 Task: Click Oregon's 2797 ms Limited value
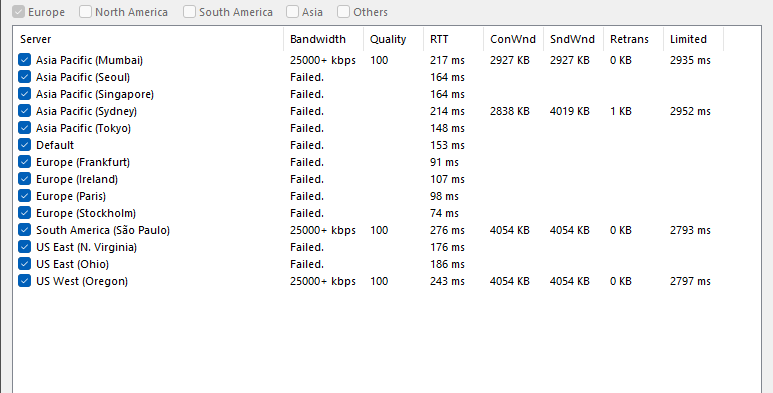690,281
